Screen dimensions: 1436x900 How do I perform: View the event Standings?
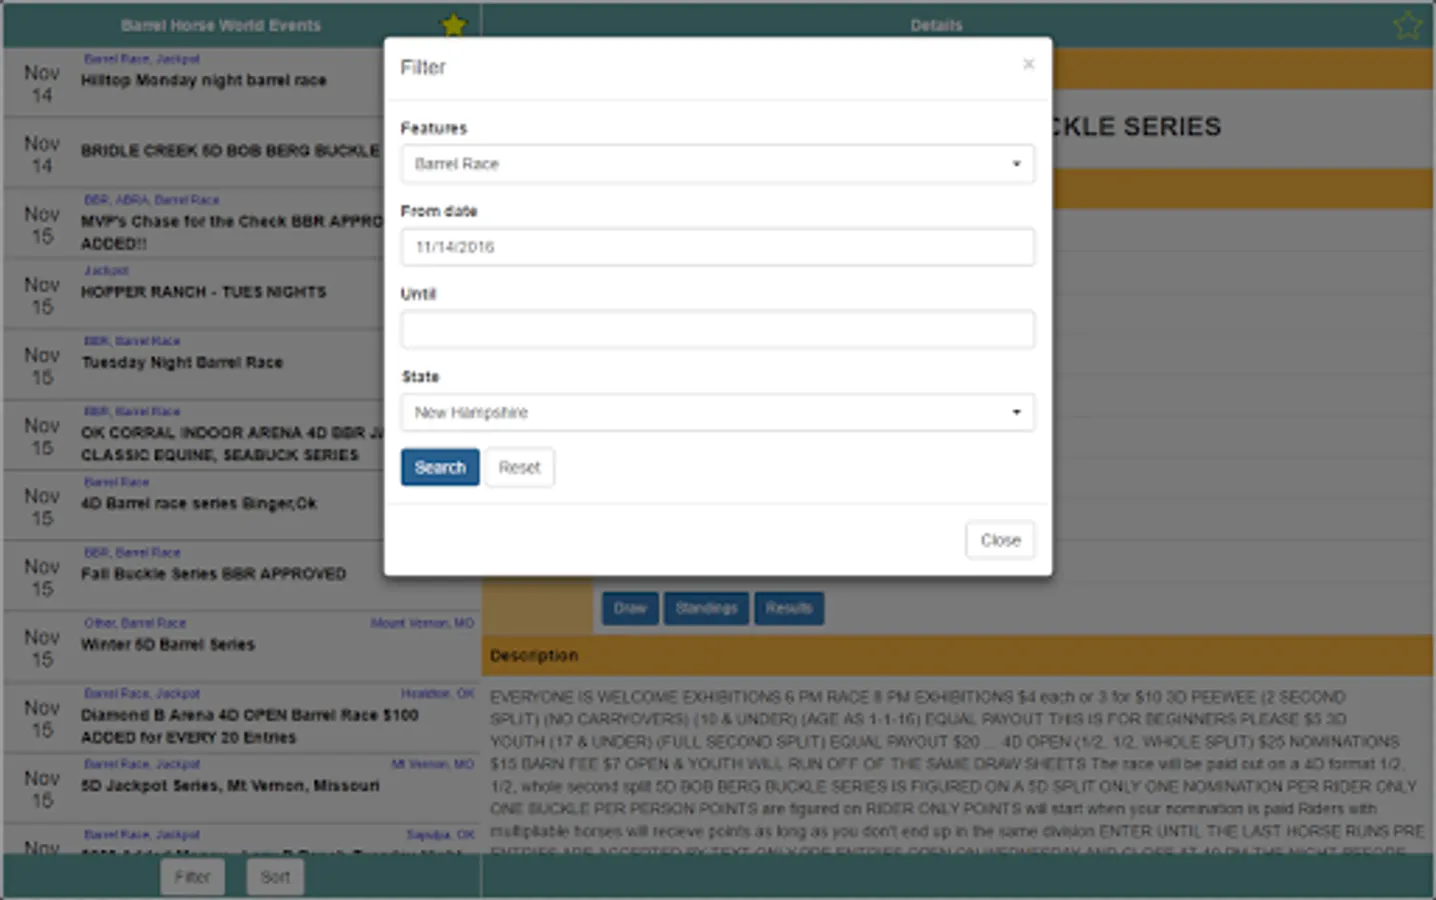click(x=706, y=608)
